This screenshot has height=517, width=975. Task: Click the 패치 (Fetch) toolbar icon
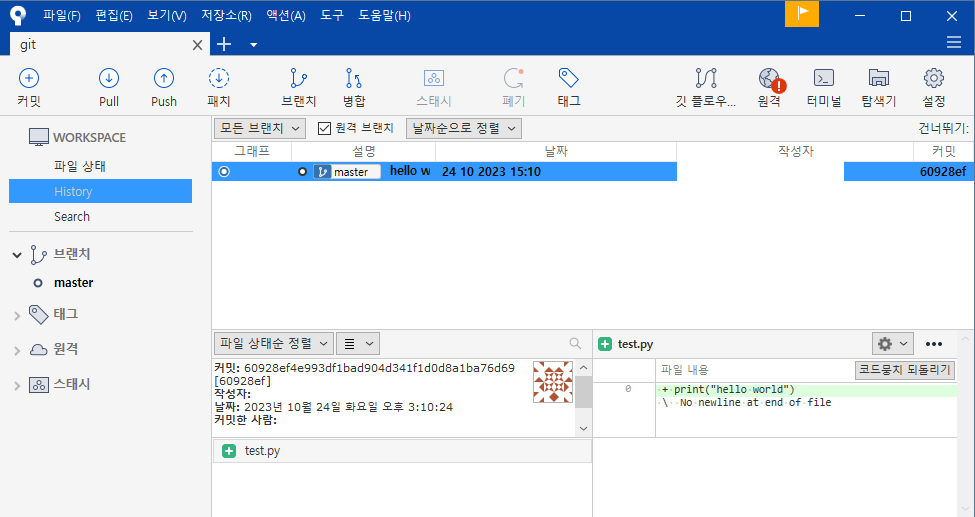(219, 87)
